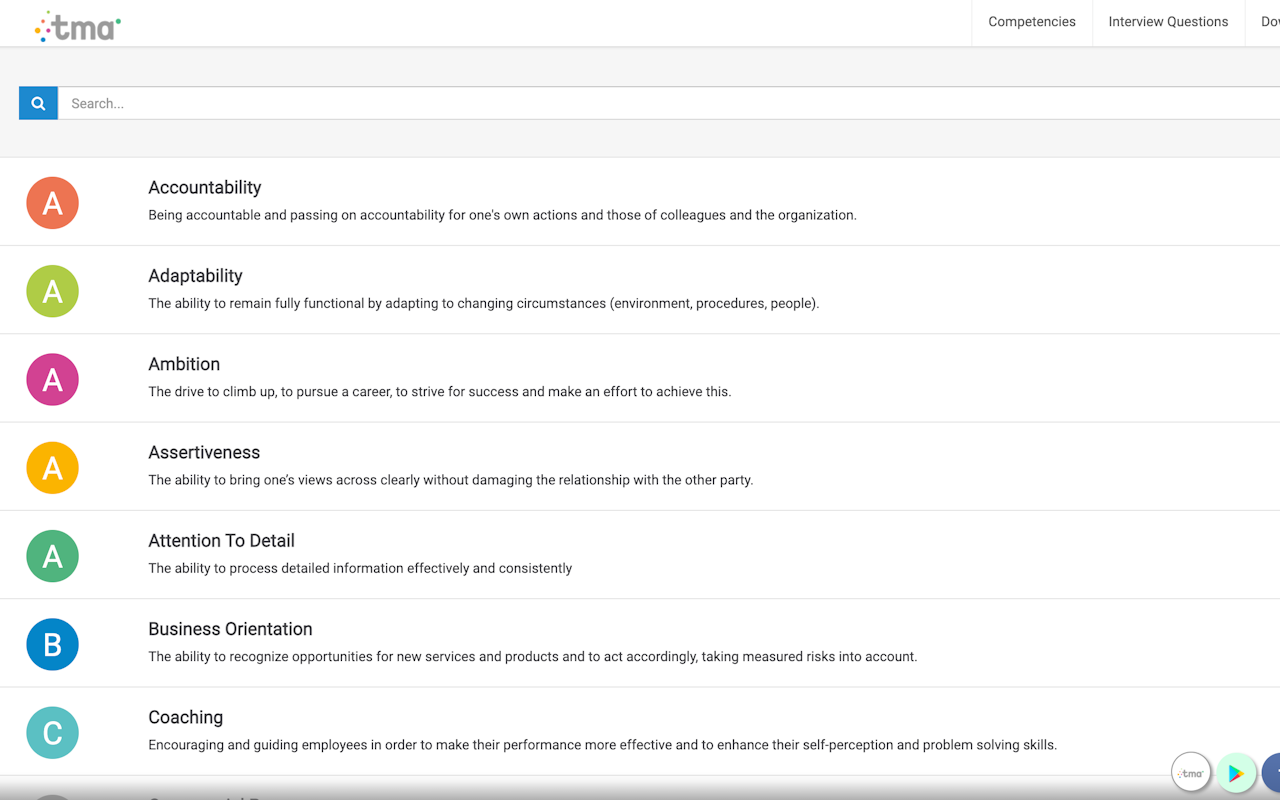Click the orange Accountability letter icon

(52, 203)
